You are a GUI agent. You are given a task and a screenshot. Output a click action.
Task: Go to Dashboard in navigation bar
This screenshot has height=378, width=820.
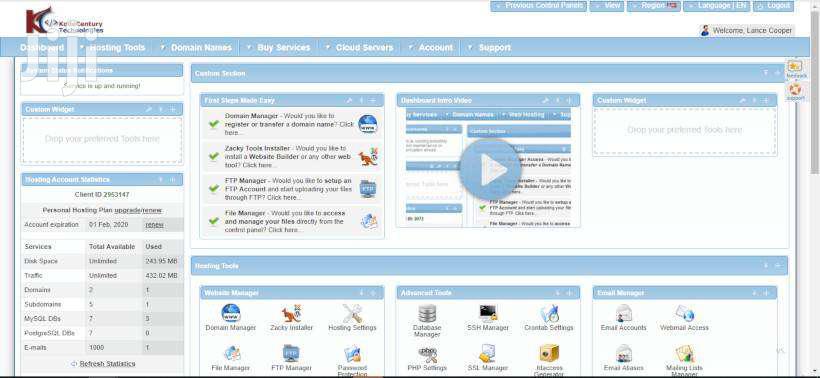tap(42, 48)
